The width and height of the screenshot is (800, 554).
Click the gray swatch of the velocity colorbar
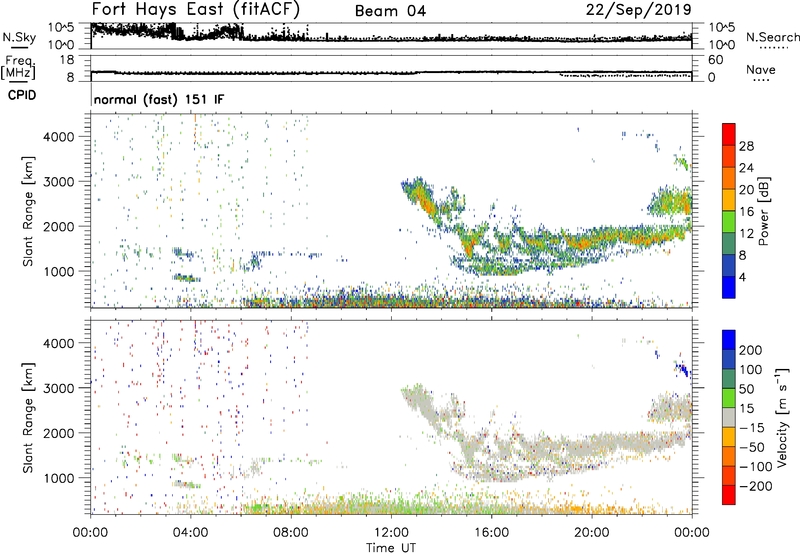(x=729, y=418)
